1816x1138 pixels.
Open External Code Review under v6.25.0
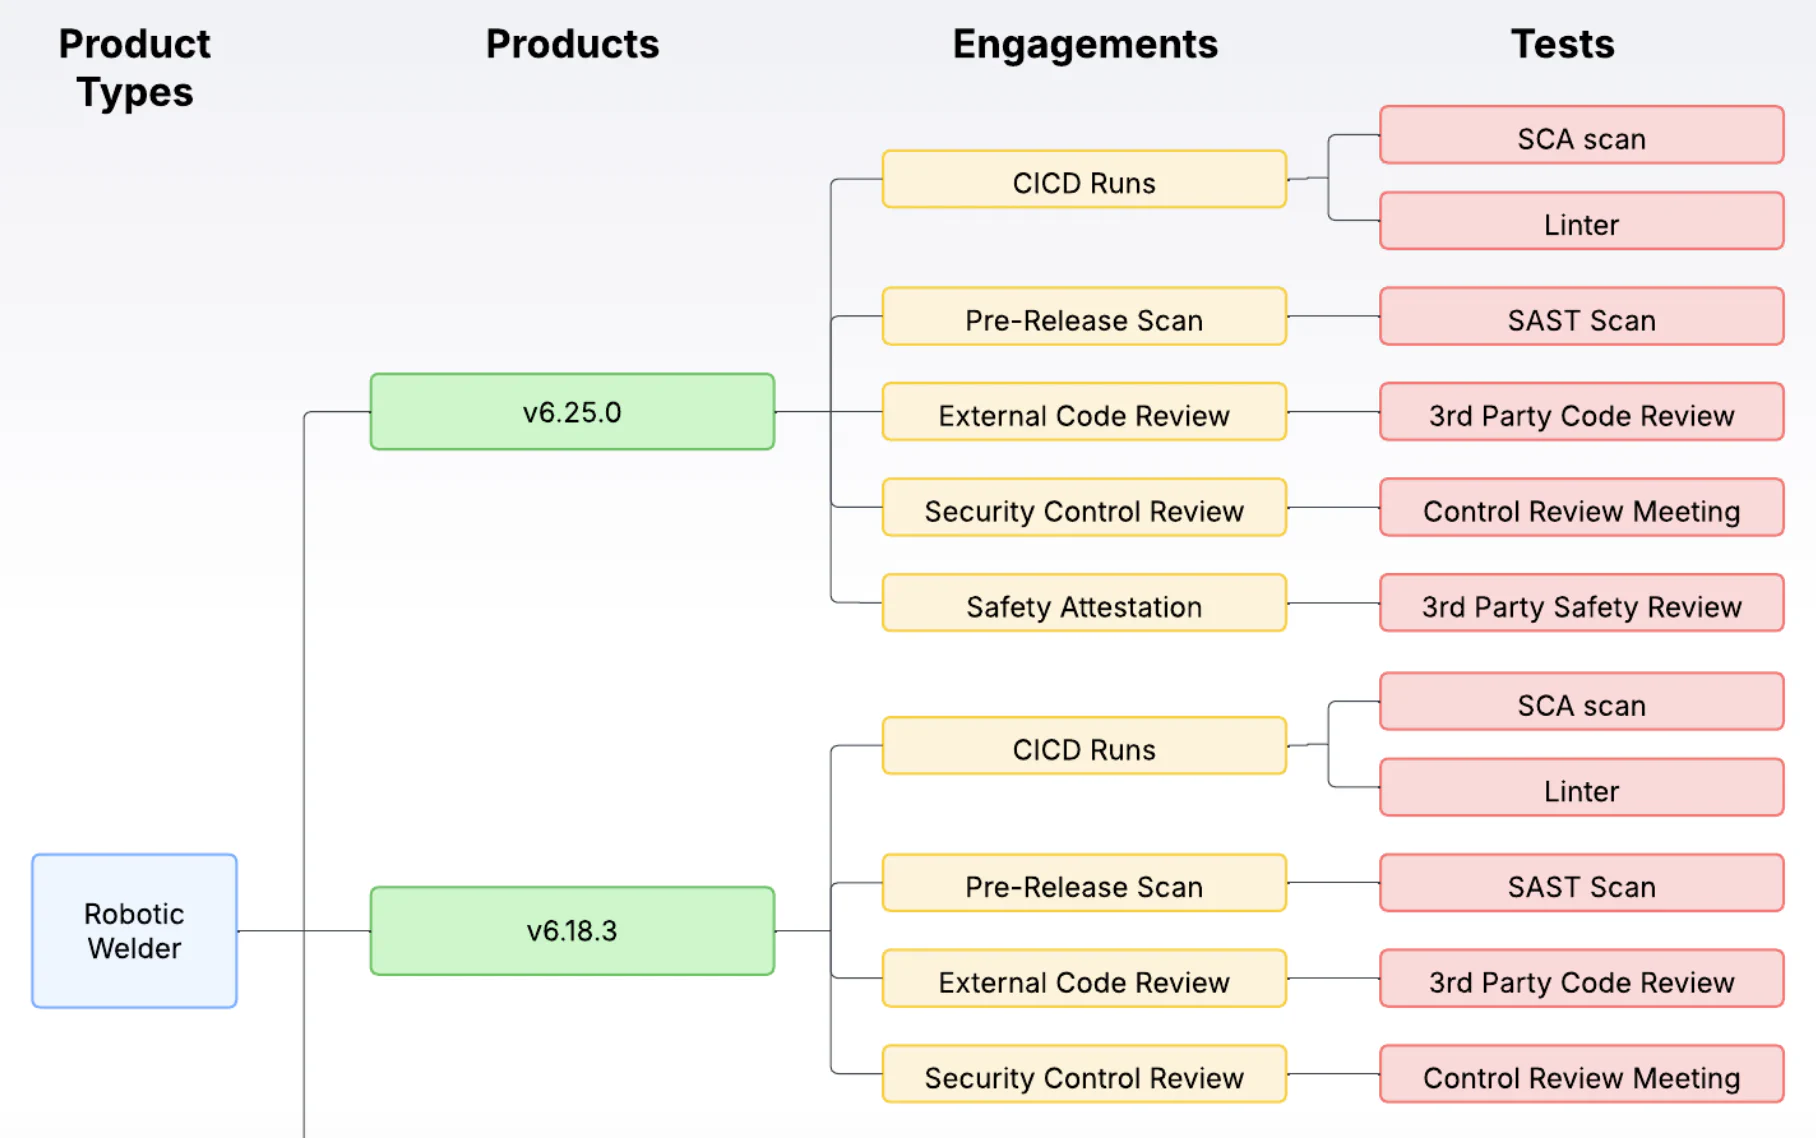tap(1084, 415)
